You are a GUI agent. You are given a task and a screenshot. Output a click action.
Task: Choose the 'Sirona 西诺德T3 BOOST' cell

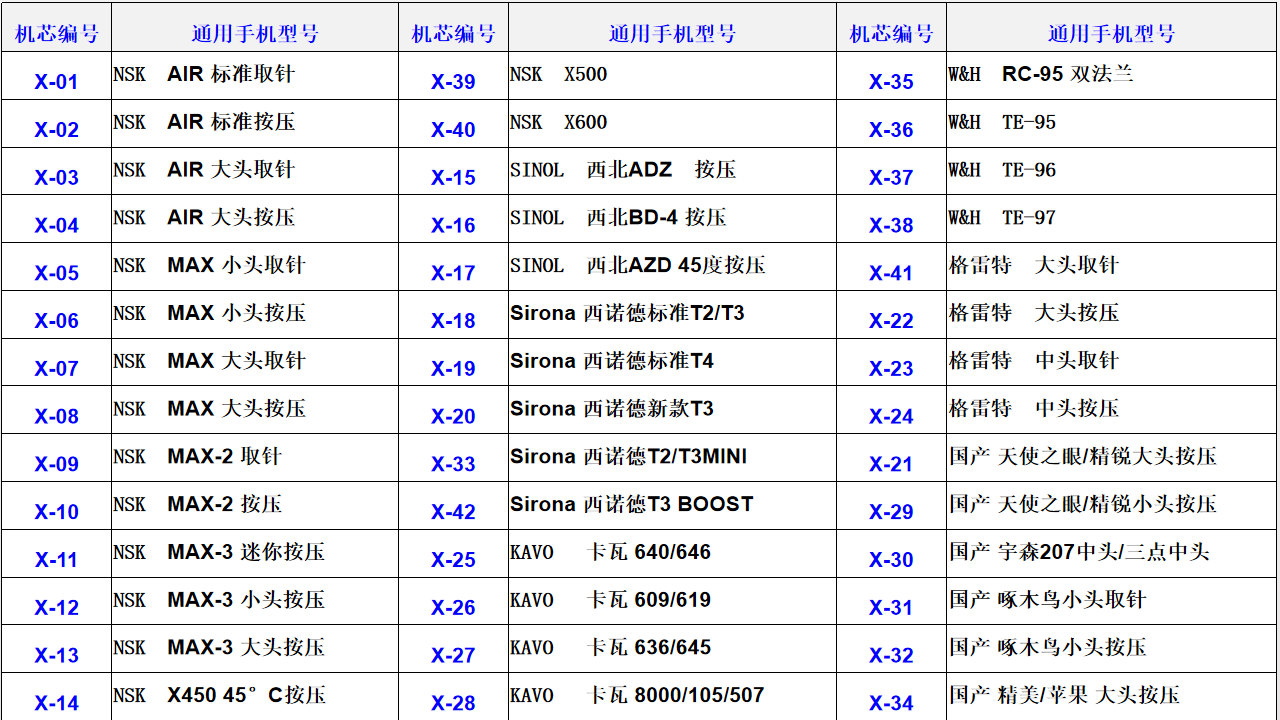[x=672, y=506]
